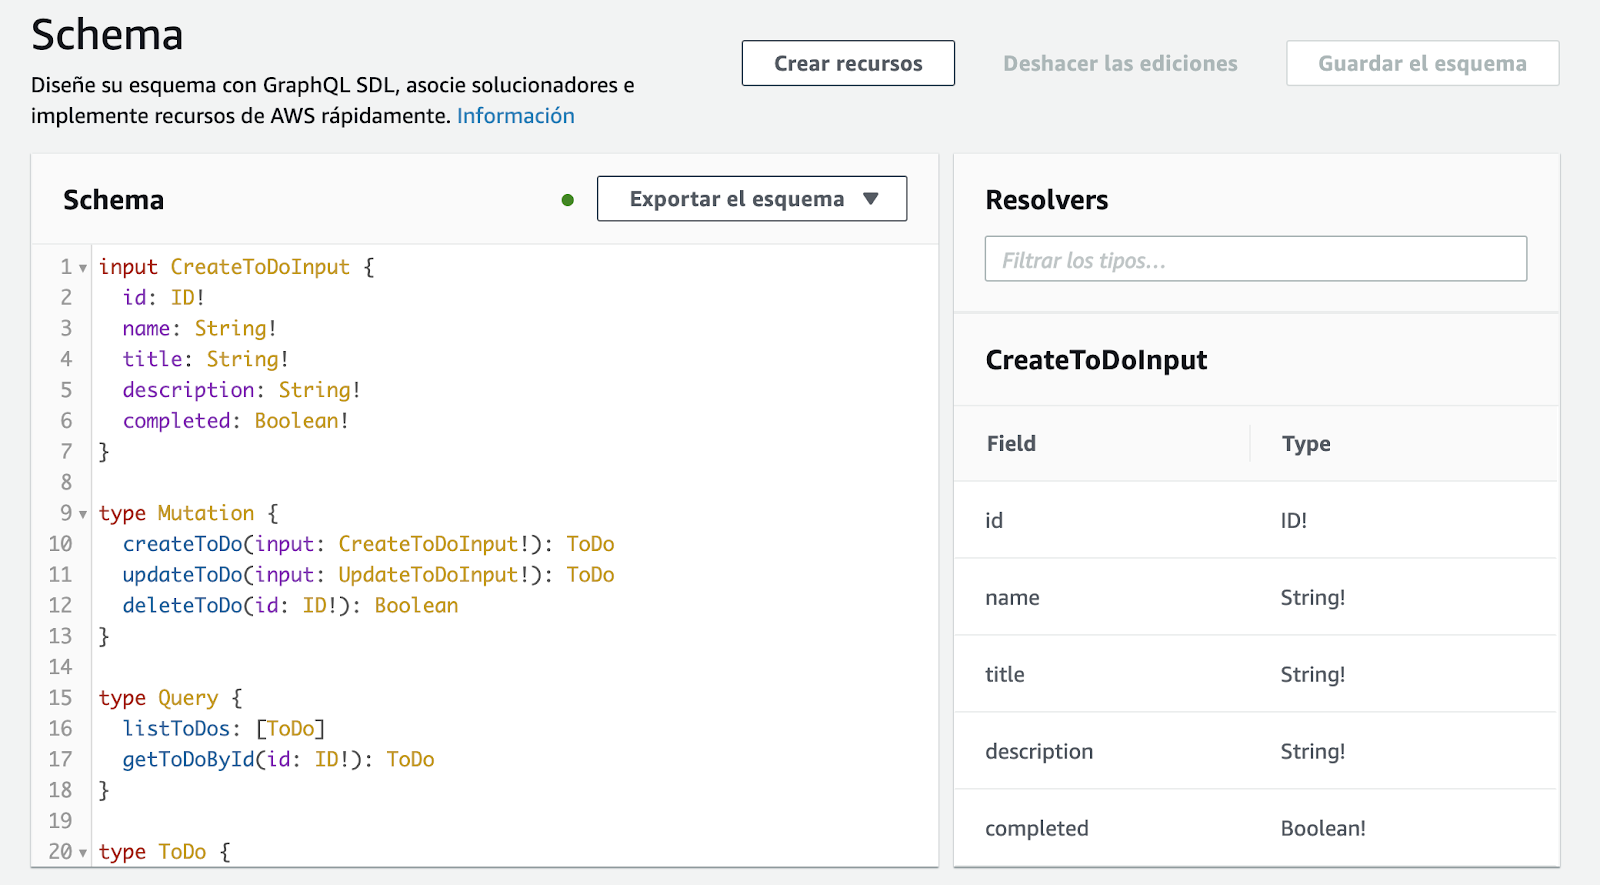Click createToDo mutation on line 10
This screenshot has width=1600, height=885.
tap(368, 544)
